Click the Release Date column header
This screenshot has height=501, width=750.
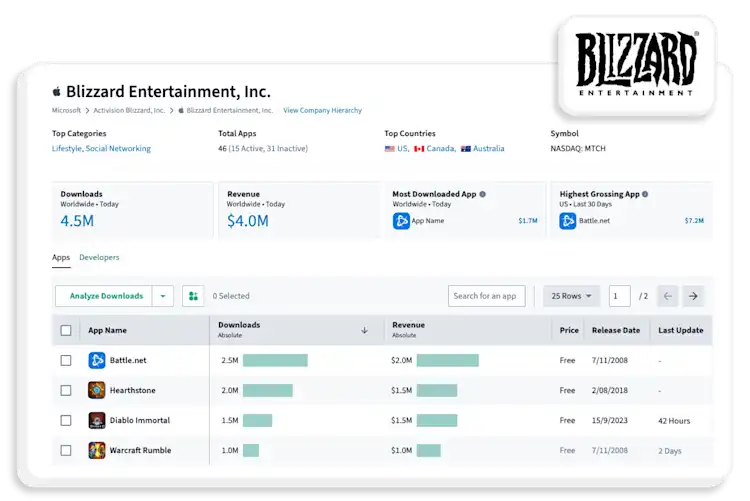coord(616,331)
